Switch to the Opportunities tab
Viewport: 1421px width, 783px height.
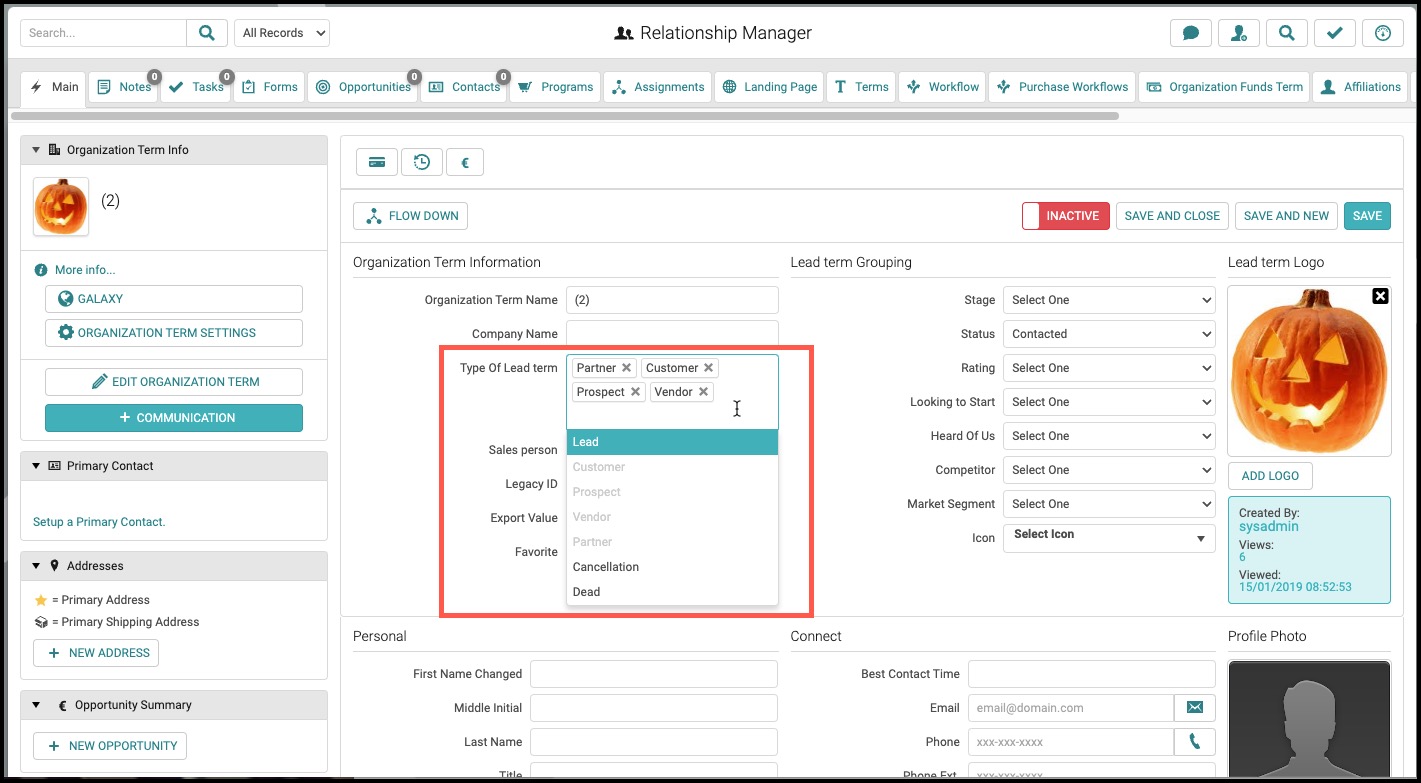[364, 87]
